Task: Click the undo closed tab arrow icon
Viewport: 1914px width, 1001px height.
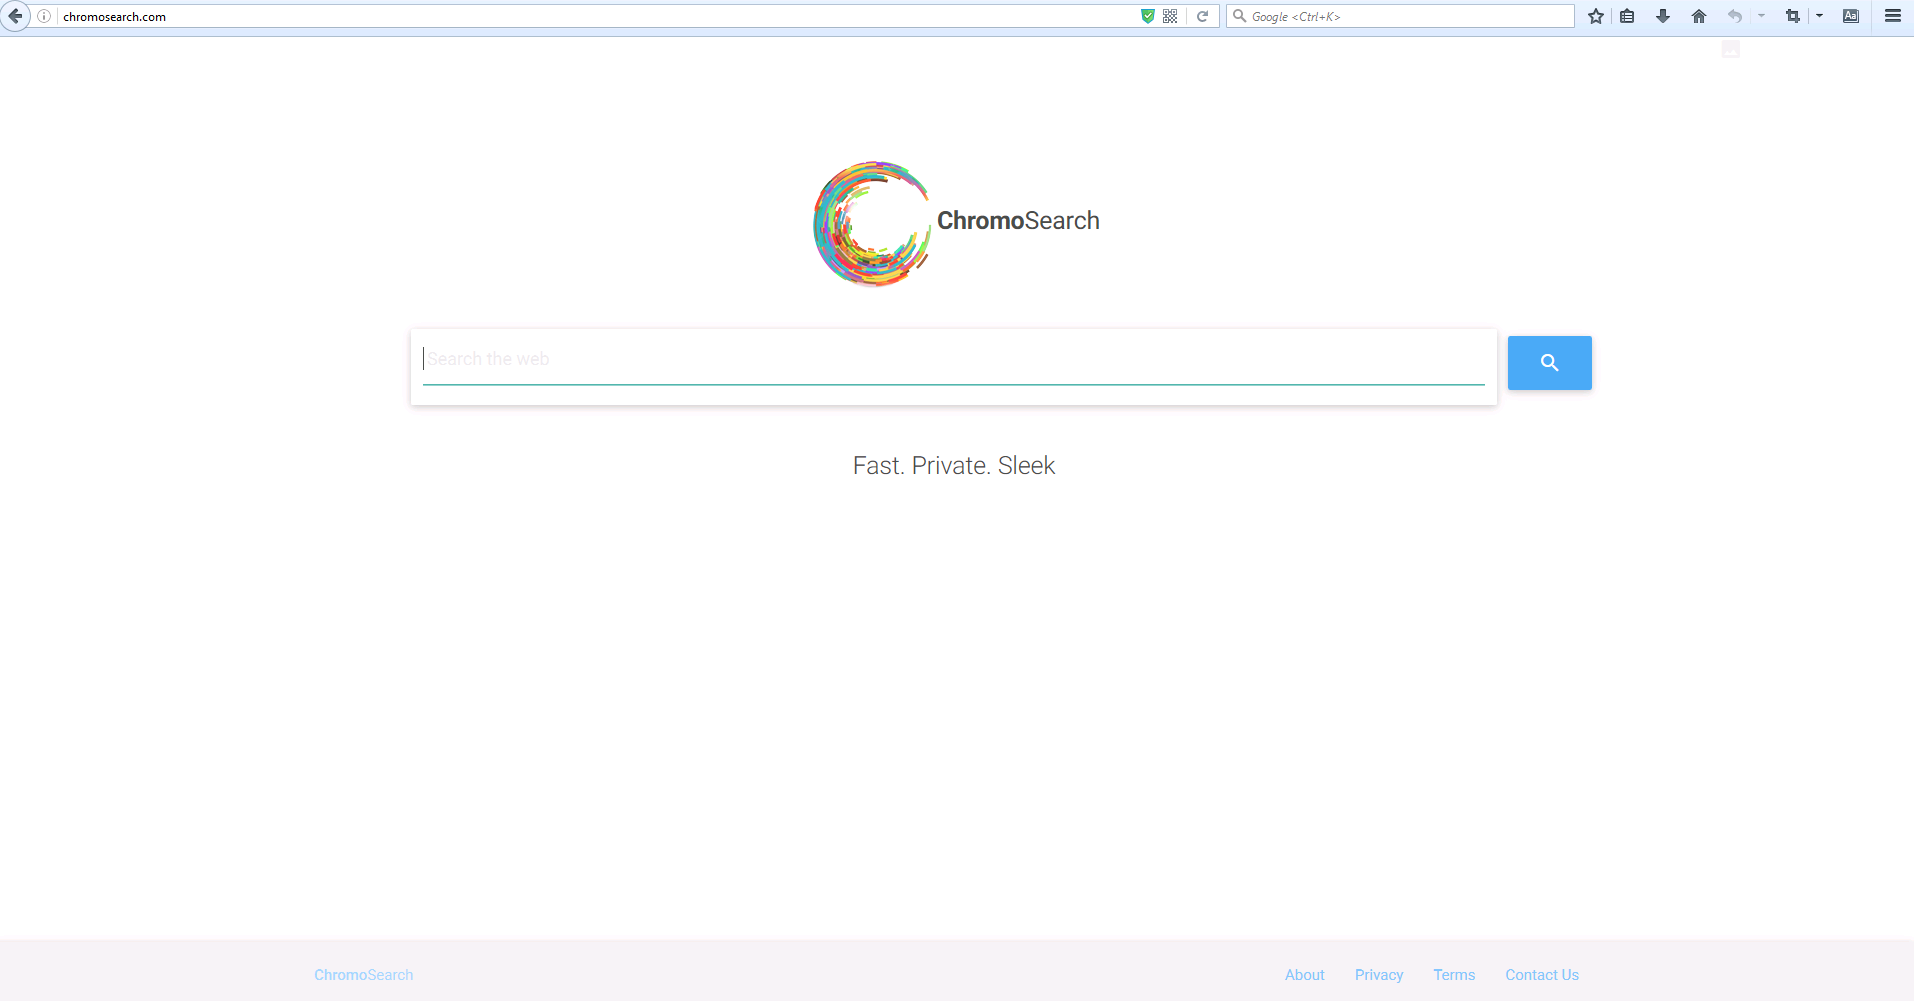Action: [1735, 16]
